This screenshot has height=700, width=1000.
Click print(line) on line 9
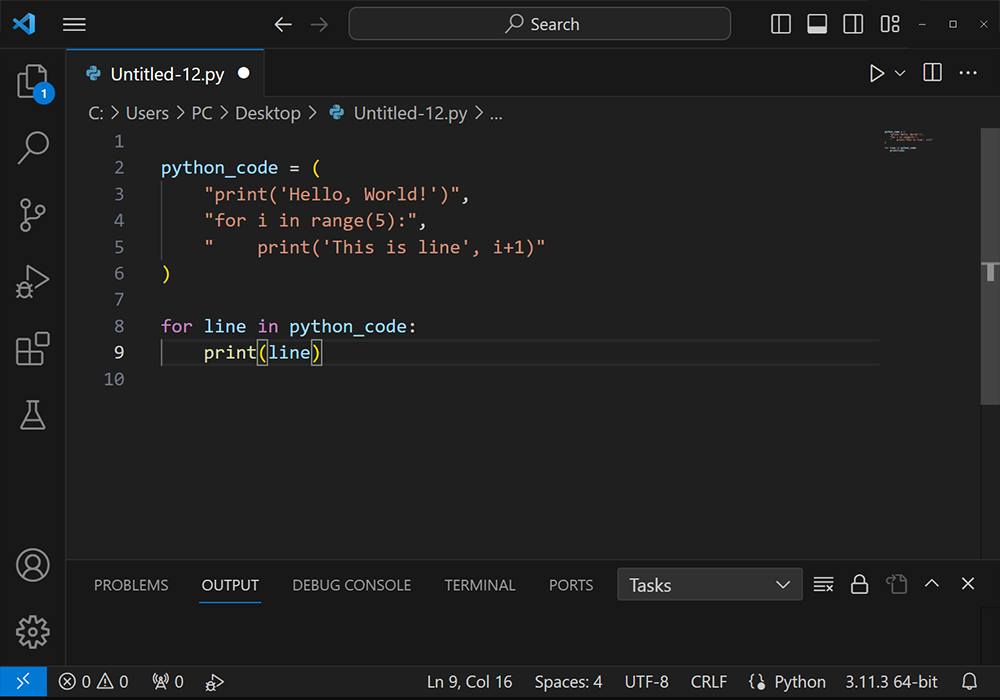coord(263,353)
